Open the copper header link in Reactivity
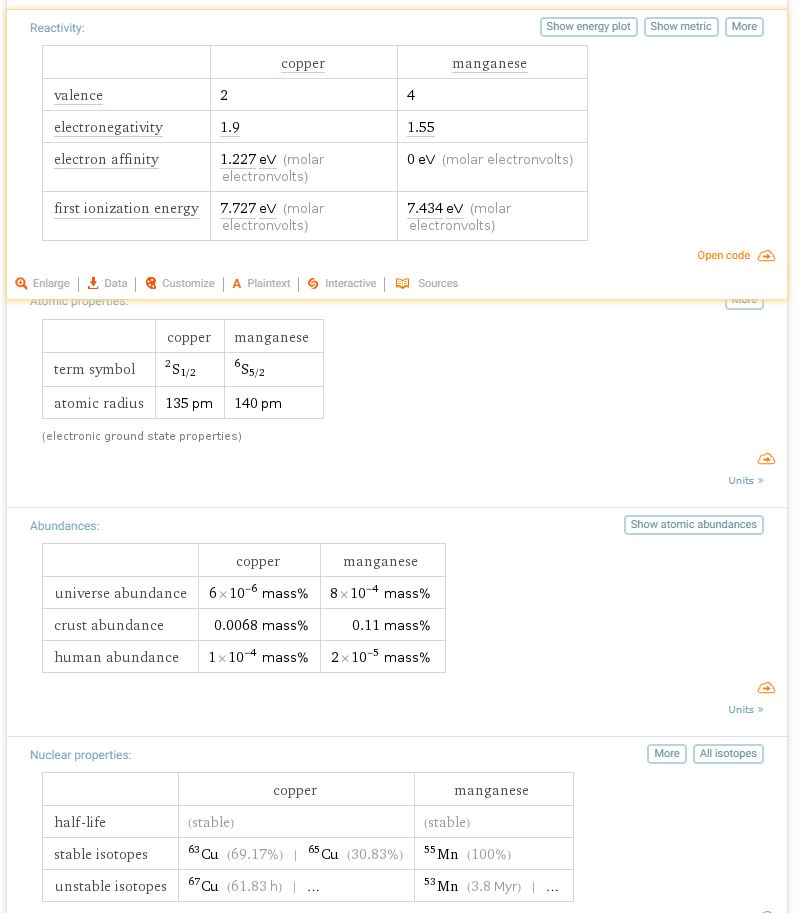Viewport: 802px width, 913px height. (x=303, y=63)
